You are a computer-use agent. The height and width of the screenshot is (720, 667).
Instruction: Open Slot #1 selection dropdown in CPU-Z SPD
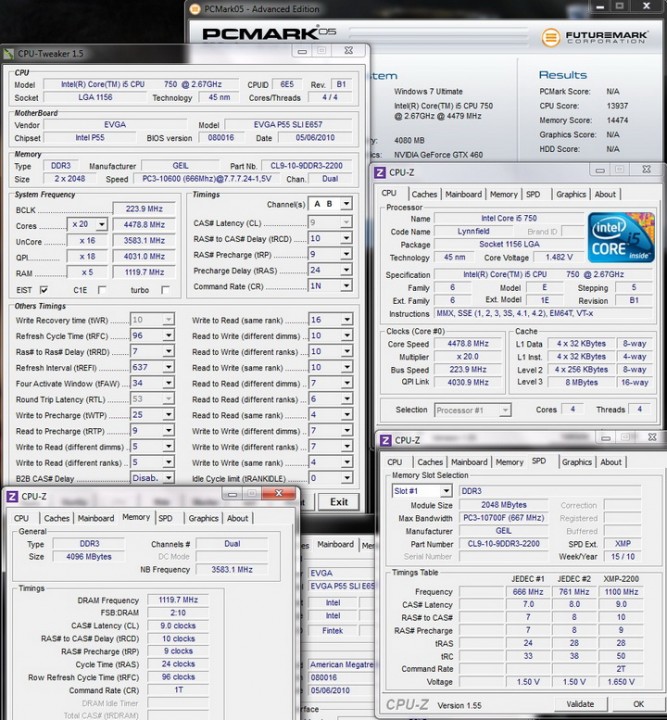[x=445, y=491]
